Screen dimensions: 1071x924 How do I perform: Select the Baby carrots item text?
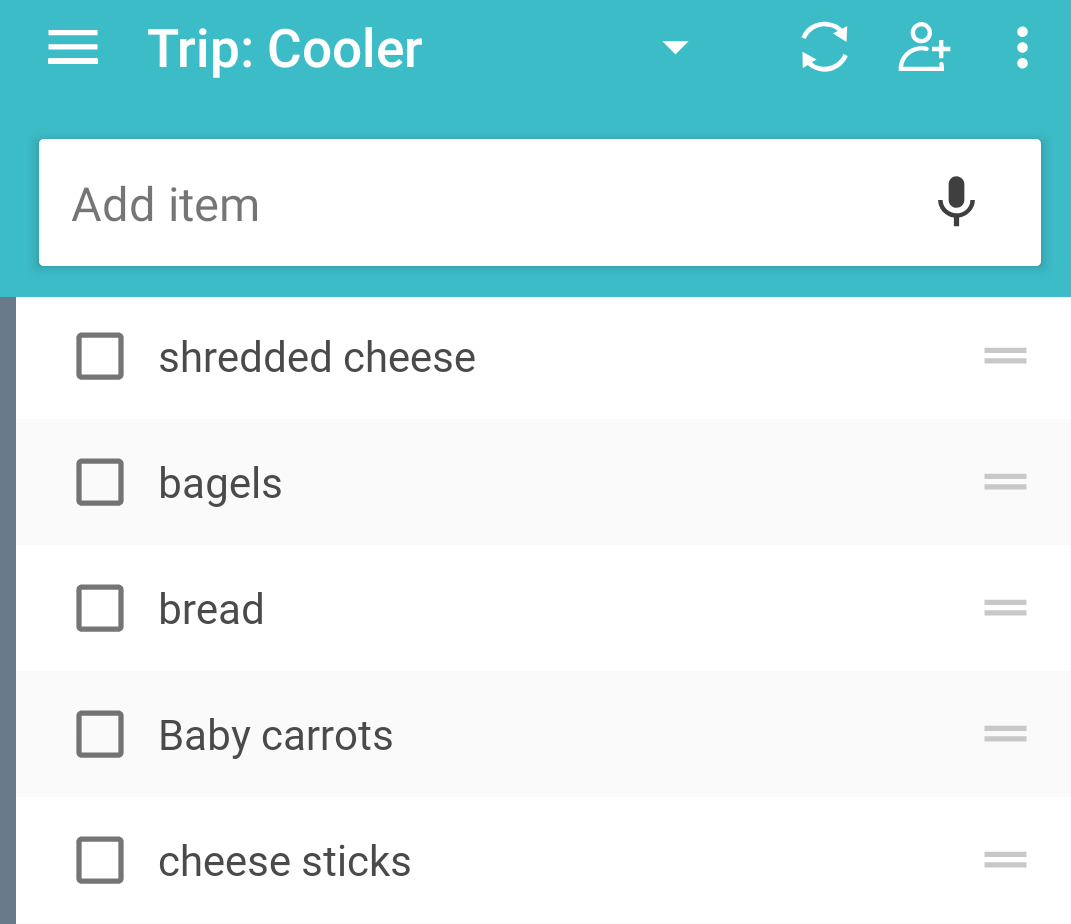[275, 736]
